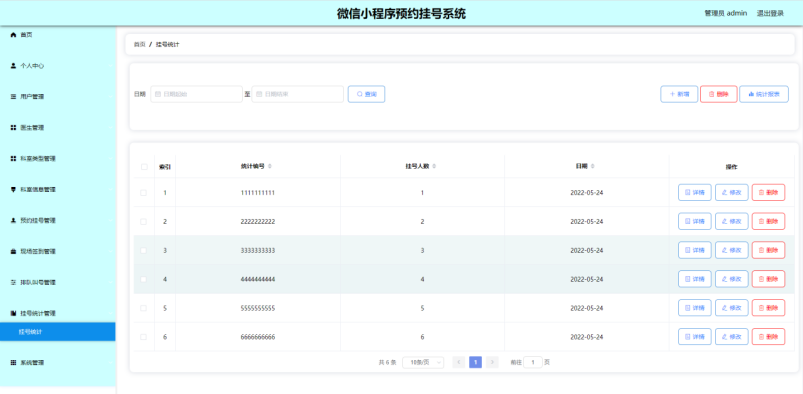
Task: Click the 共 6 条 total count text
Action: click(x=387, y=362)
